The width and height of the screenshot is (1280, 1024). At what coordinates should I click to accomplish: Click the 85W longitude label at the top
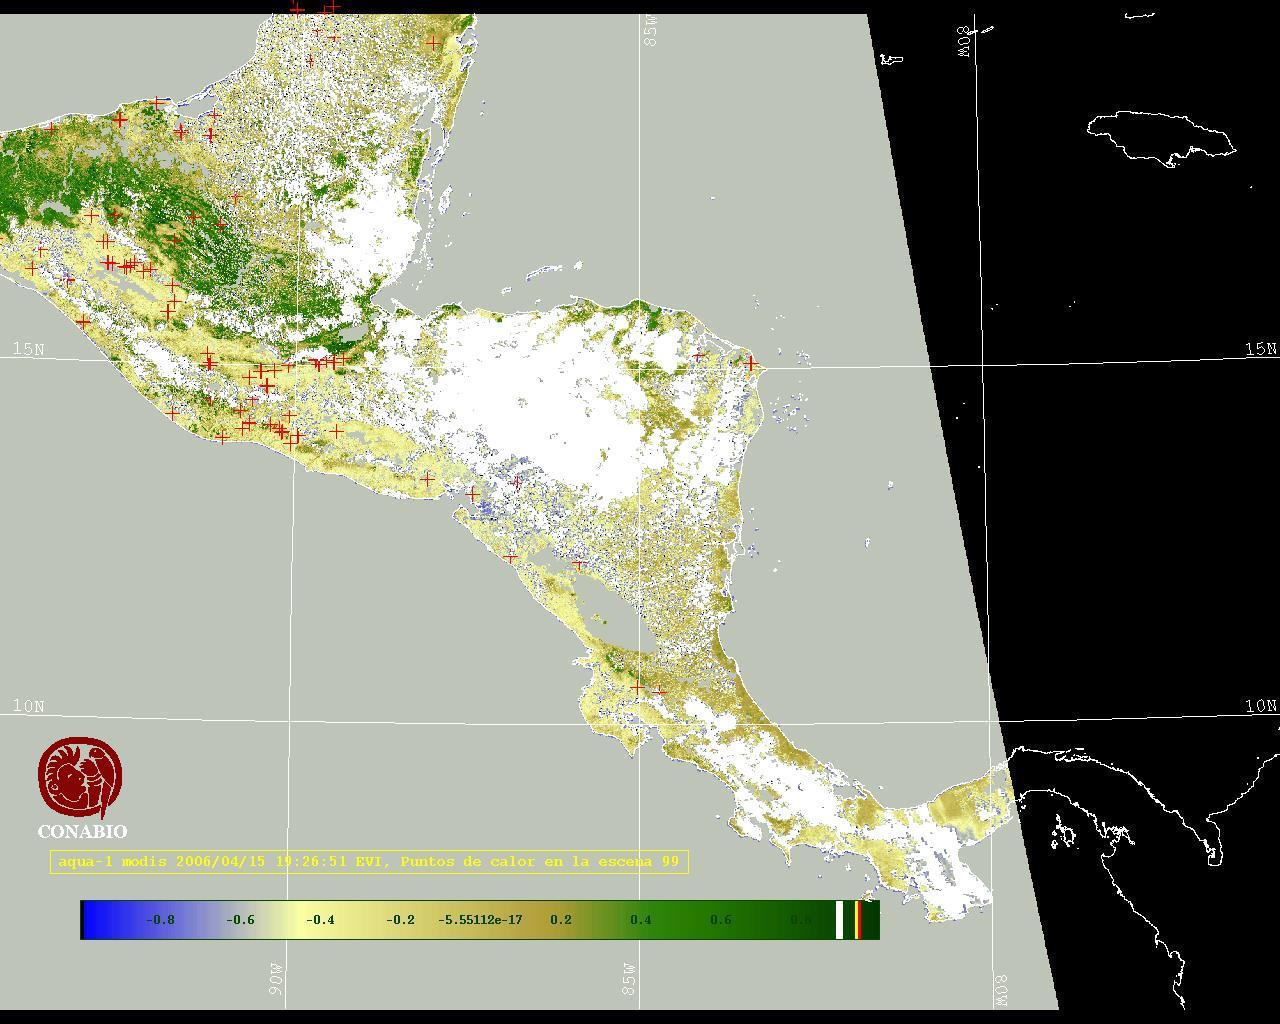pyautogui.click(x=651, y=31)
